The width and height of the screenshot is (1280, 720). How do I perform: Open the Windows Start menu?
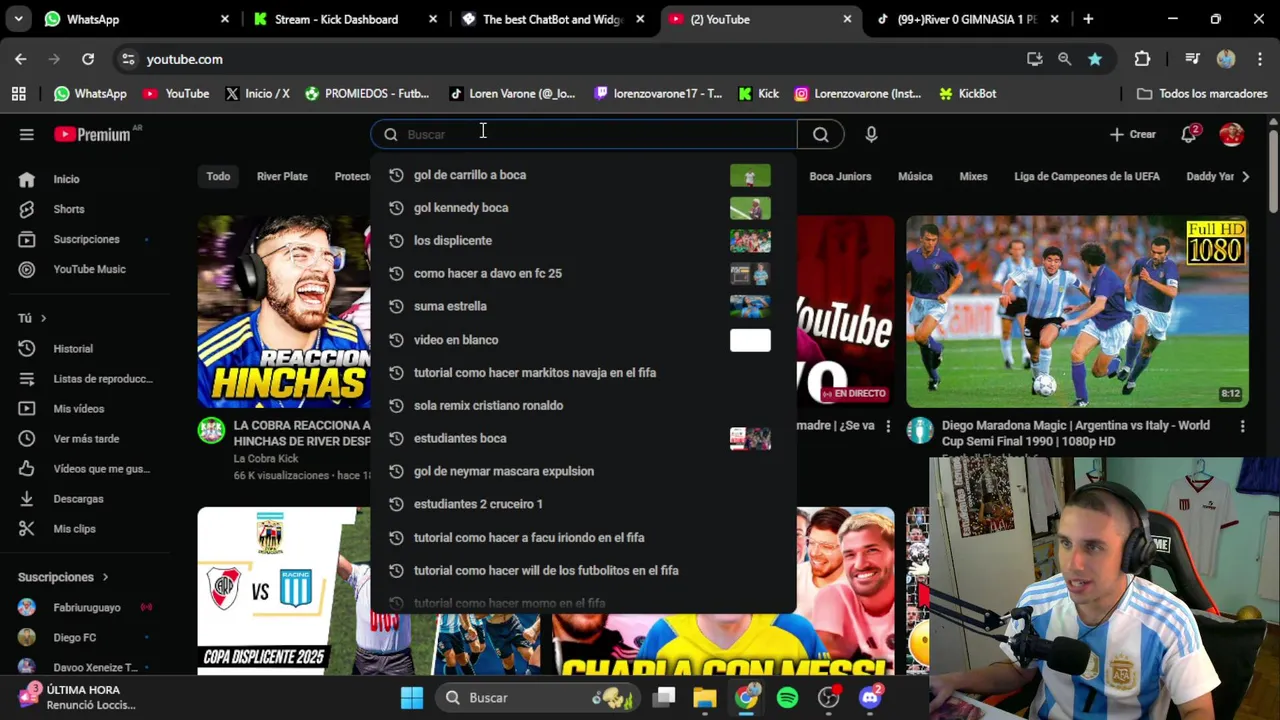pyautogui.click(x=412, y=698)
